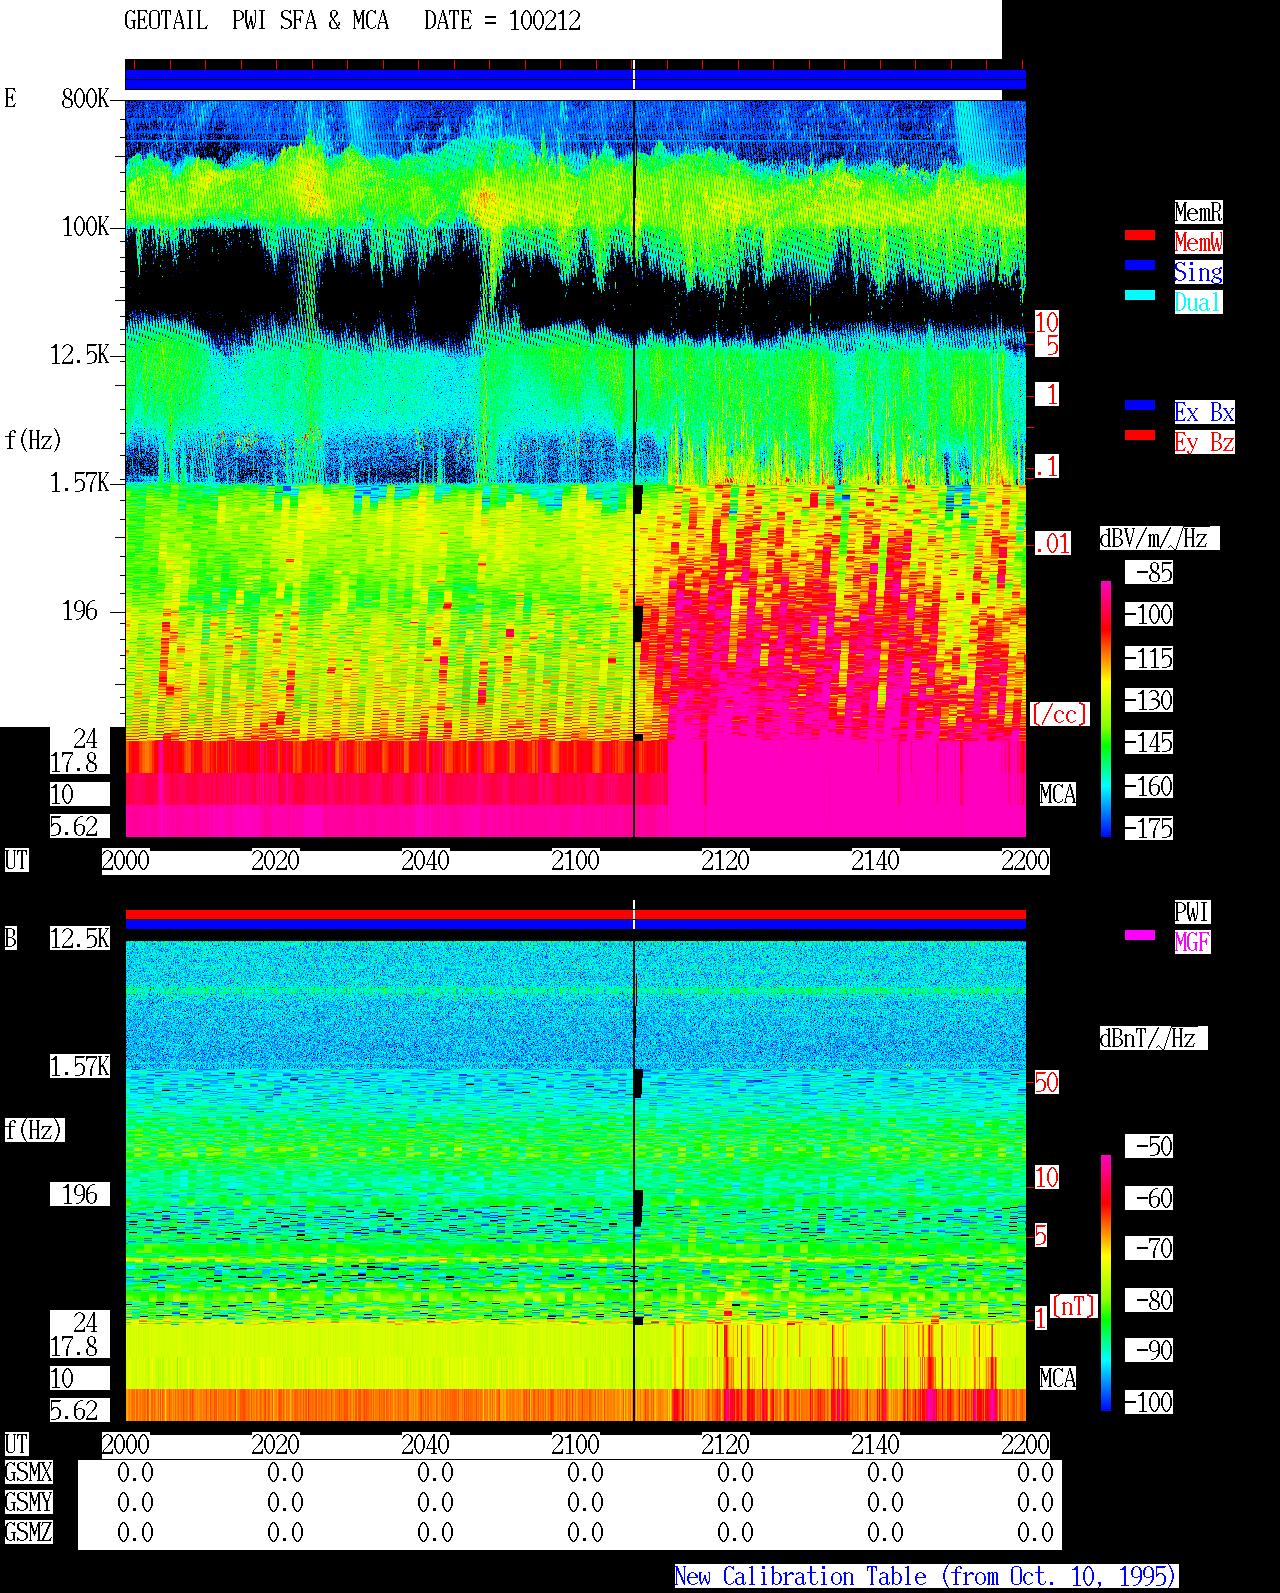Click the '2040' UT tick under the B panel
This screenshot has height=1593, width=1280.
click(426, 1444)
